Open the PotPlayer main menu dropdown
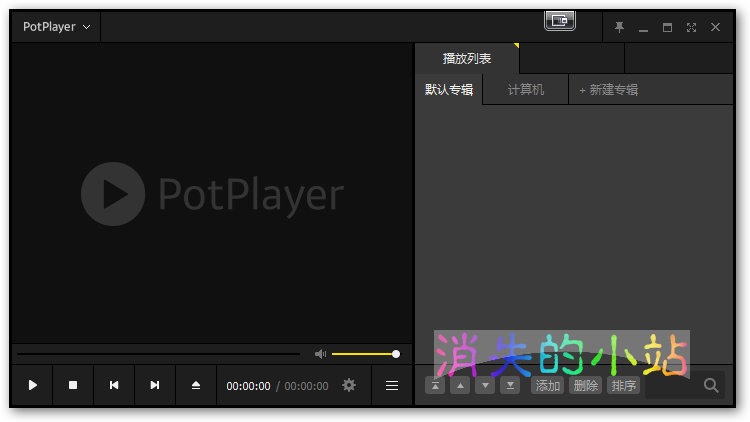Screen dimensions: 750x422 56,27
